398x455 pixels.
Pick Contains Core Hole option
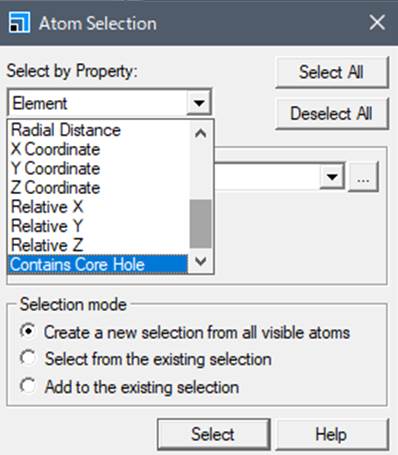click(x=97, y=264)
